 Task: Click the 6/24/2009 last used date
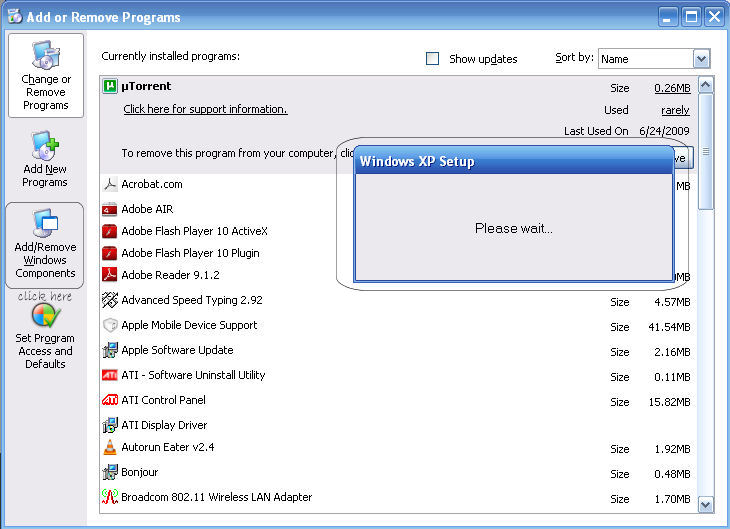pyautogui.click(x=664, y=131)
